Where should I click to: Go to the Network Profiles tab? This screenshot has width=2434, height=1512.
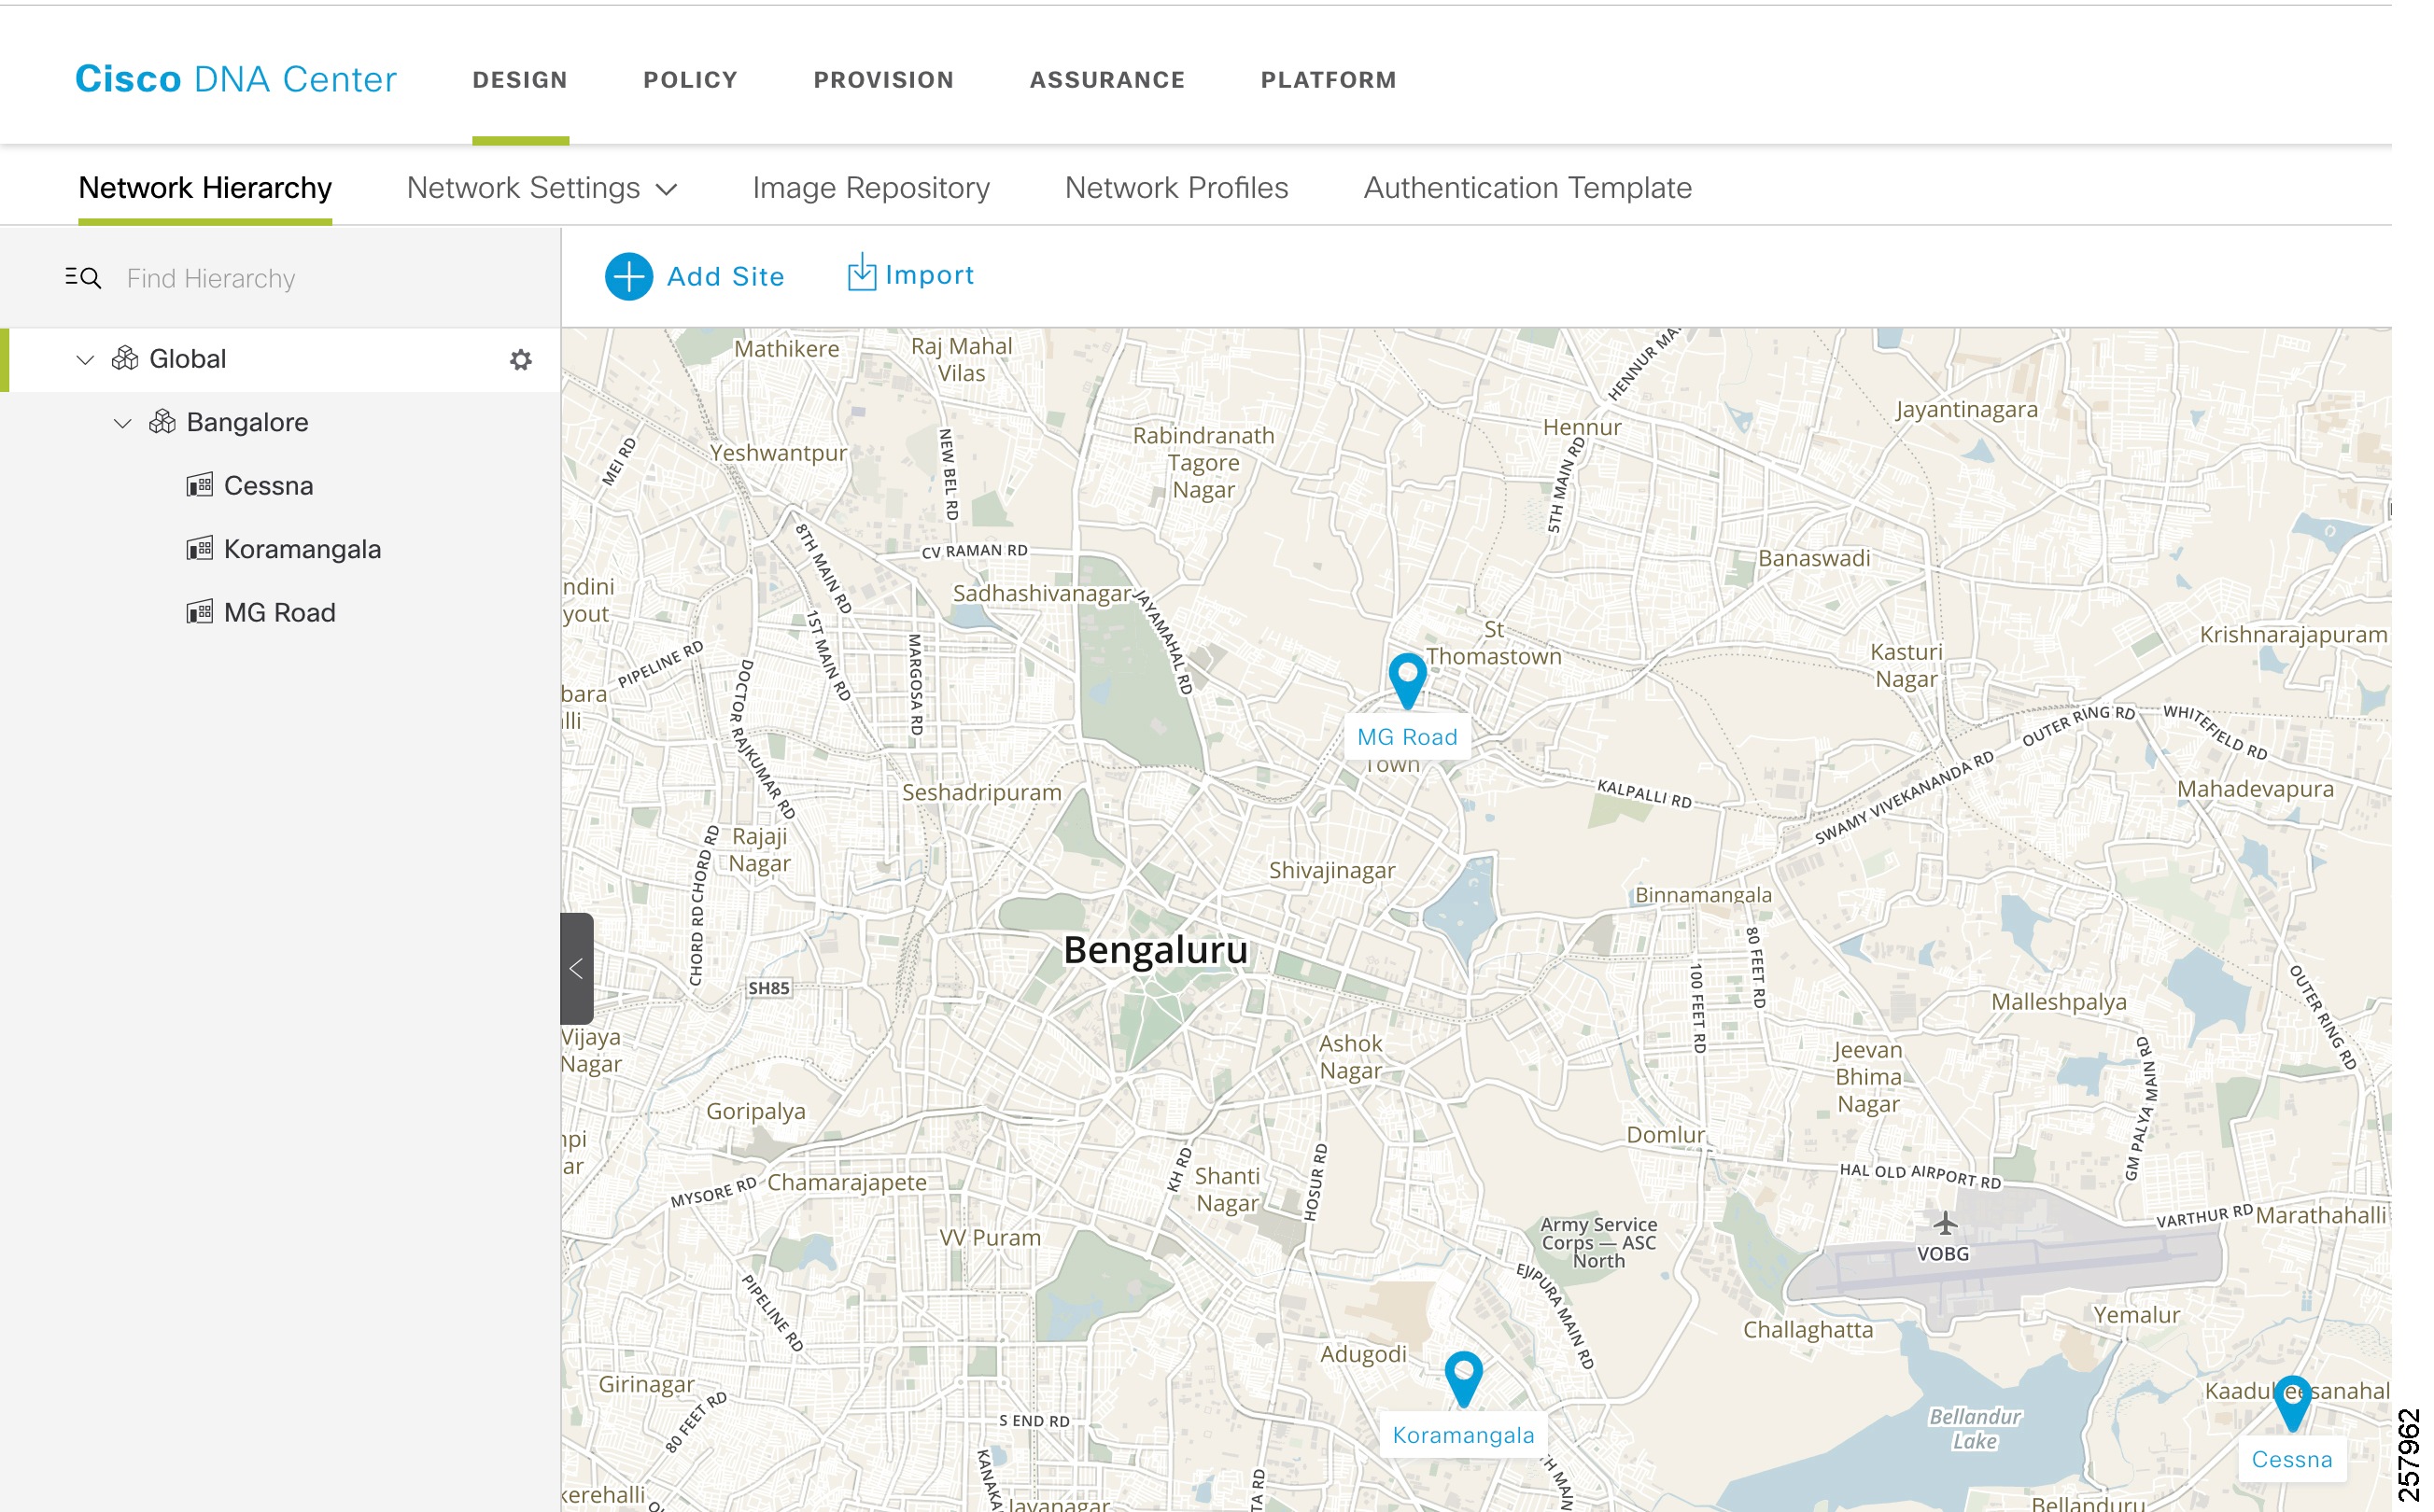coord(1176,188)
